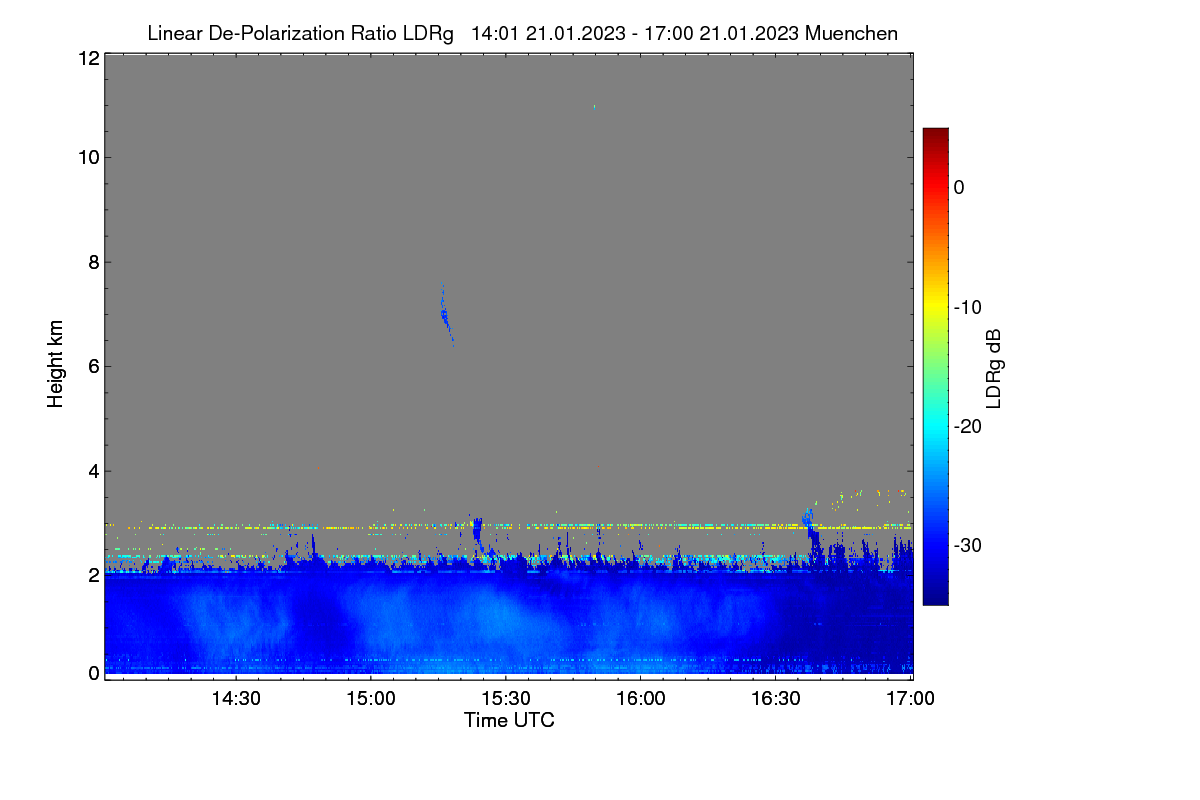This screenshot has width=1200, height=800.
Task: Click the height tick label '6'
Action: (x=93, y=366)
